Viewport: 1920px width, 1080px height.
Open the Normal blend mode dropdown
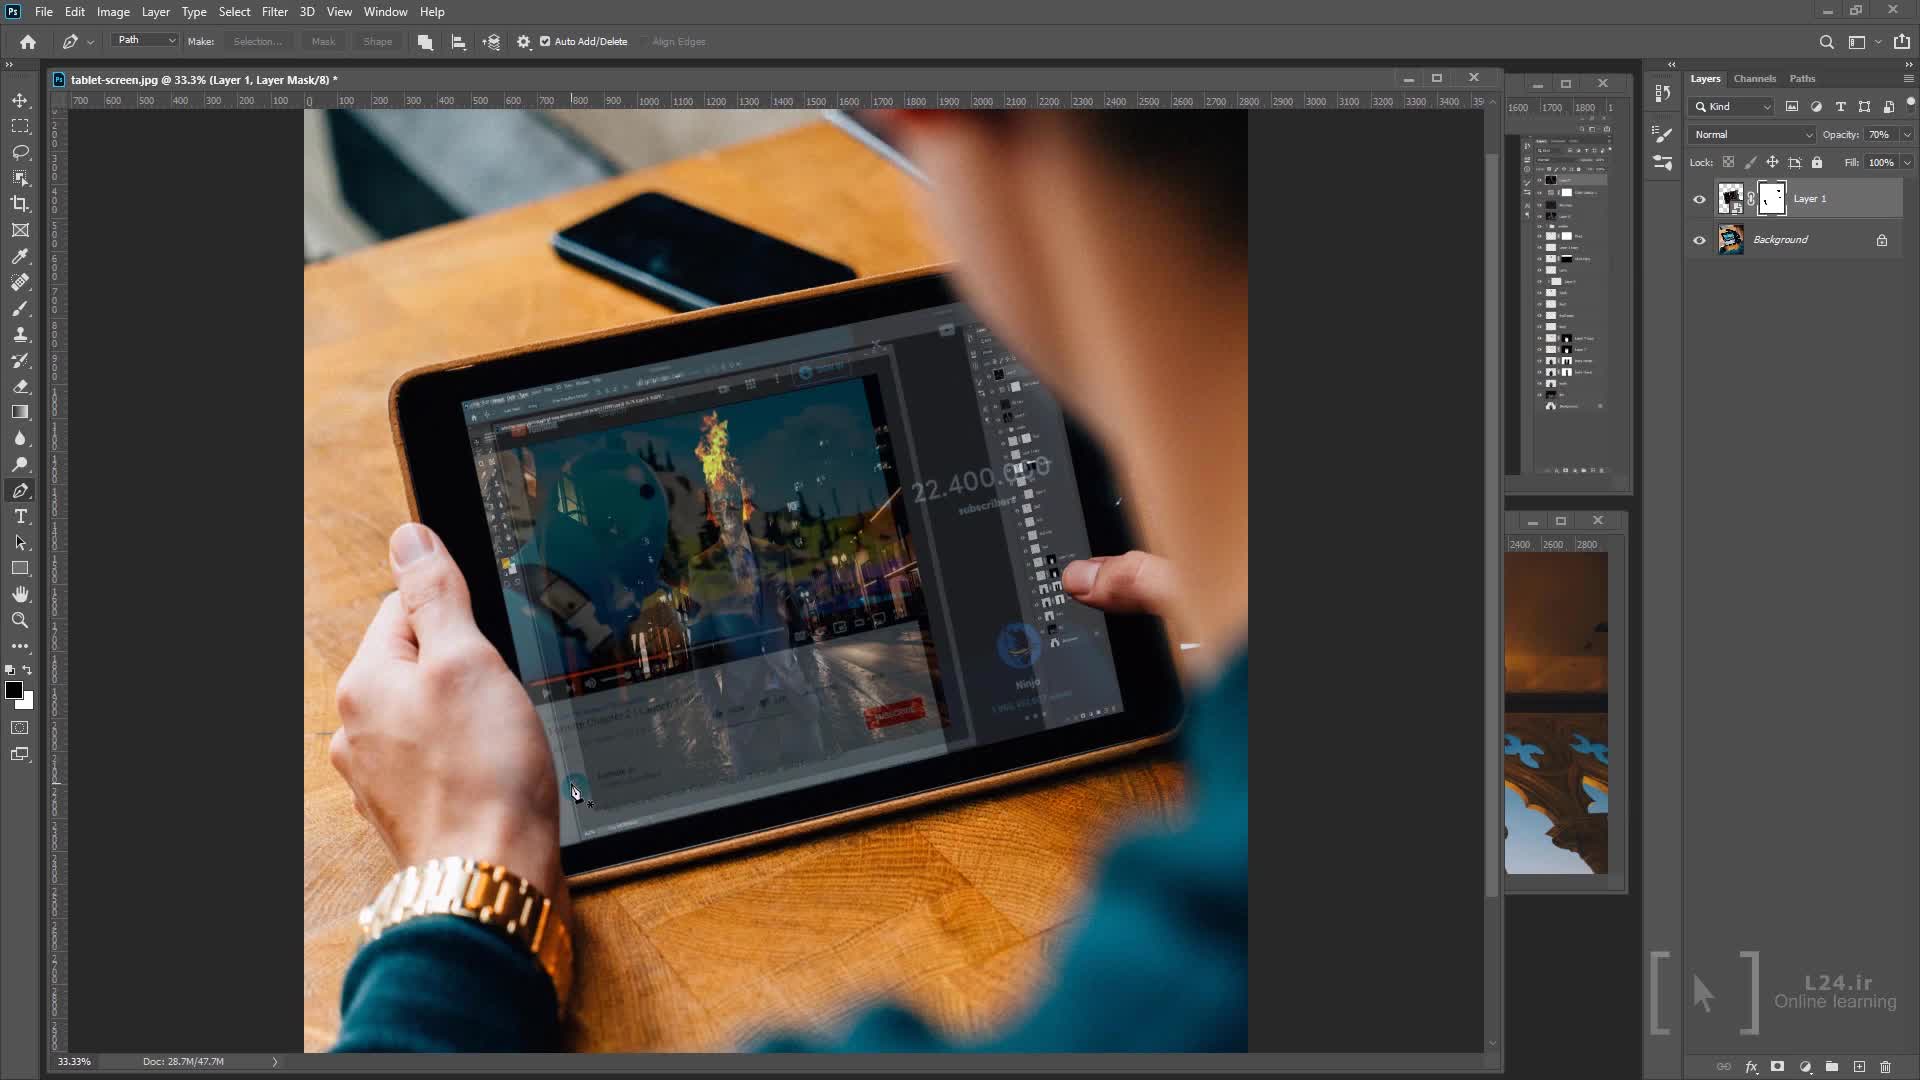[1752, 134]
